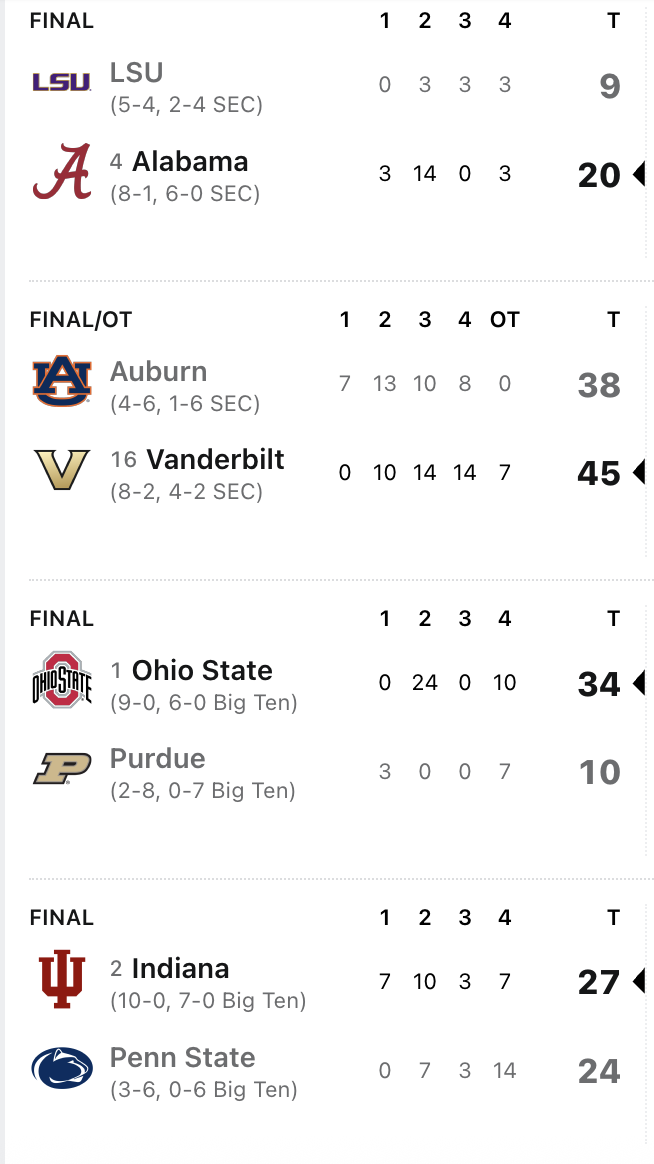Viewport: 654px width, 1164px height.
Task: Open the Ohio State team link
Action: point(202,670)
